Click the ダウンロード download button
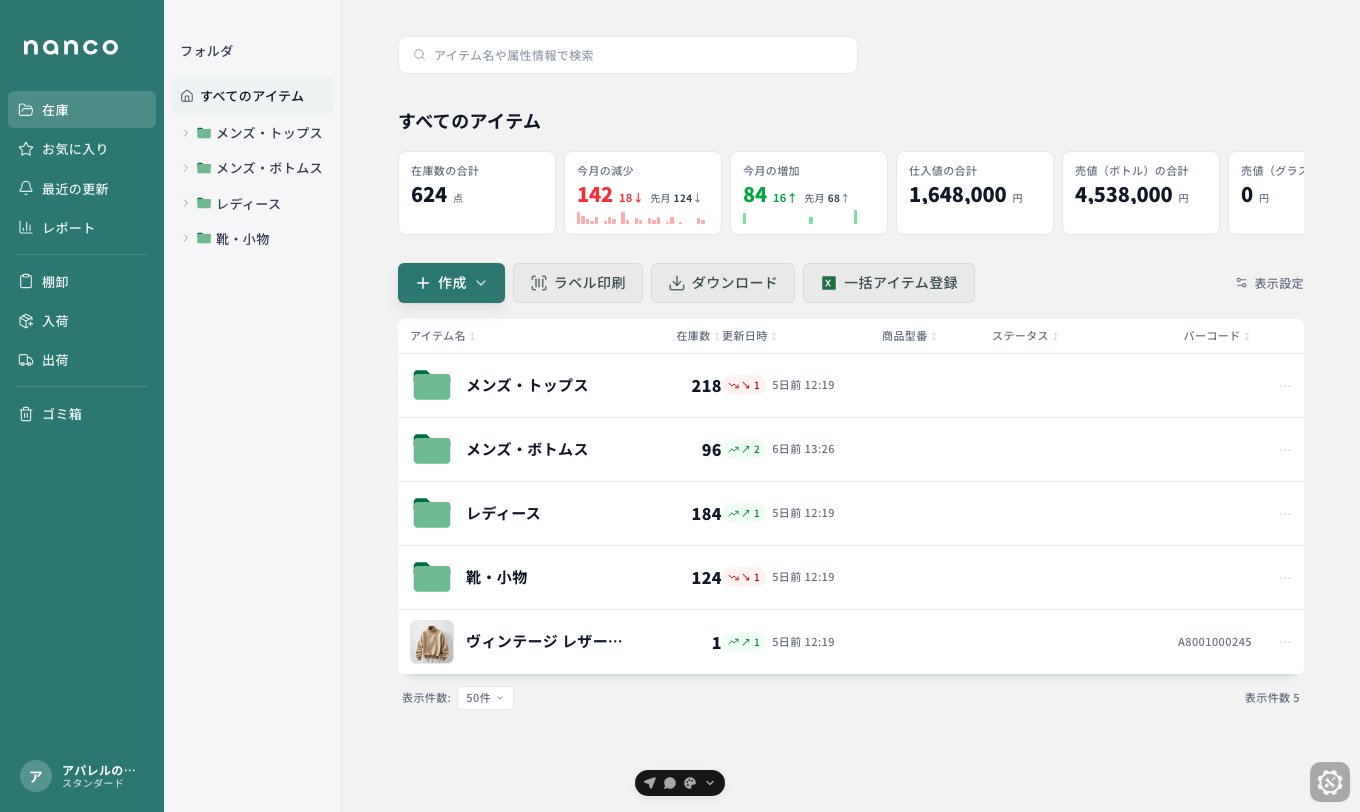The image size is (1360, 812). click(x=723, y=283)
